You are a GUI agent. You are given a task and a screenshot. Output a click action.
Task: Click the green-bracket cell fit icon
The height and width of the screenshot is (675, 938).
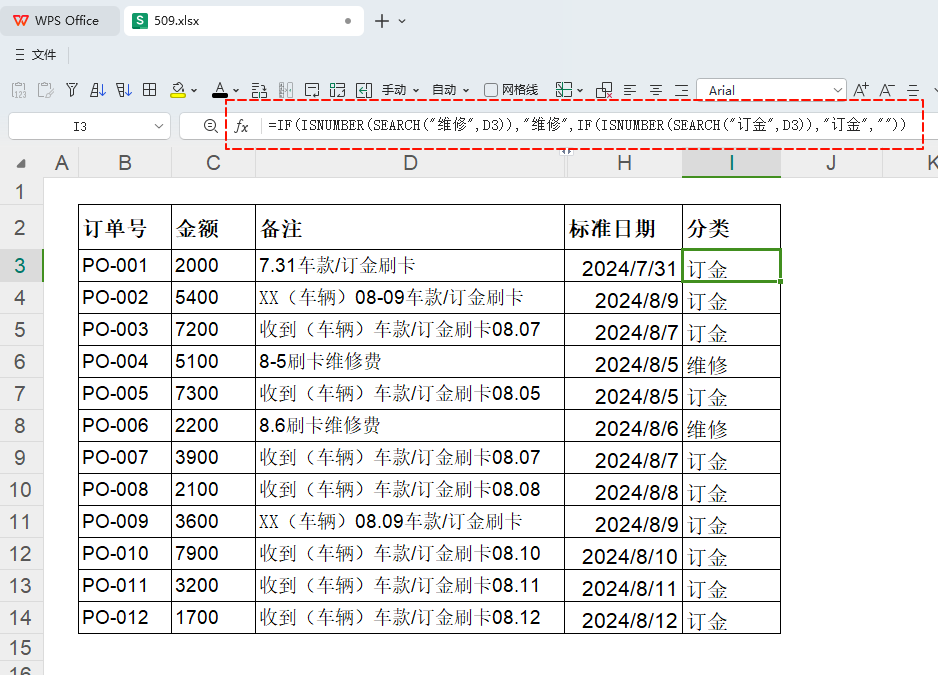click(x=337, y=90)
